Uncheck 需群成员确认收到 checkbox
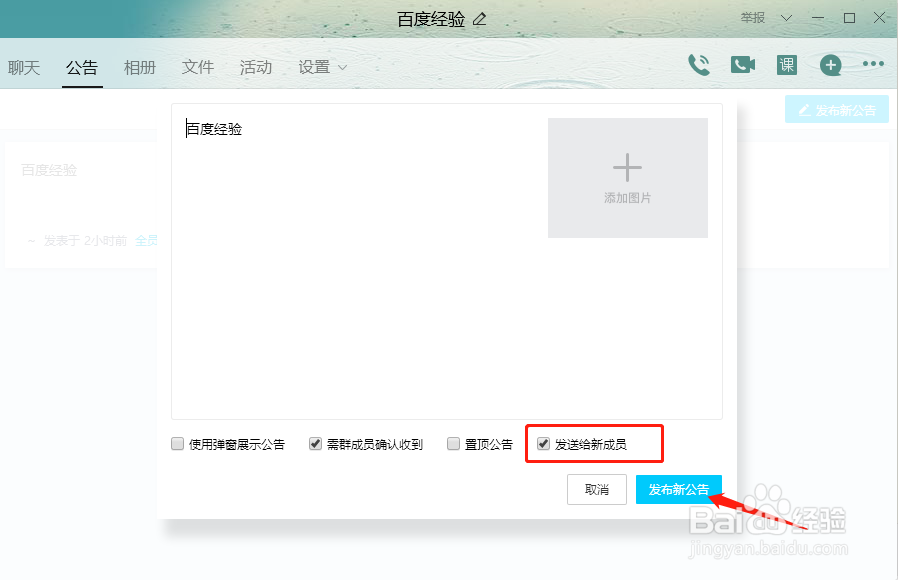 point(315,444)
